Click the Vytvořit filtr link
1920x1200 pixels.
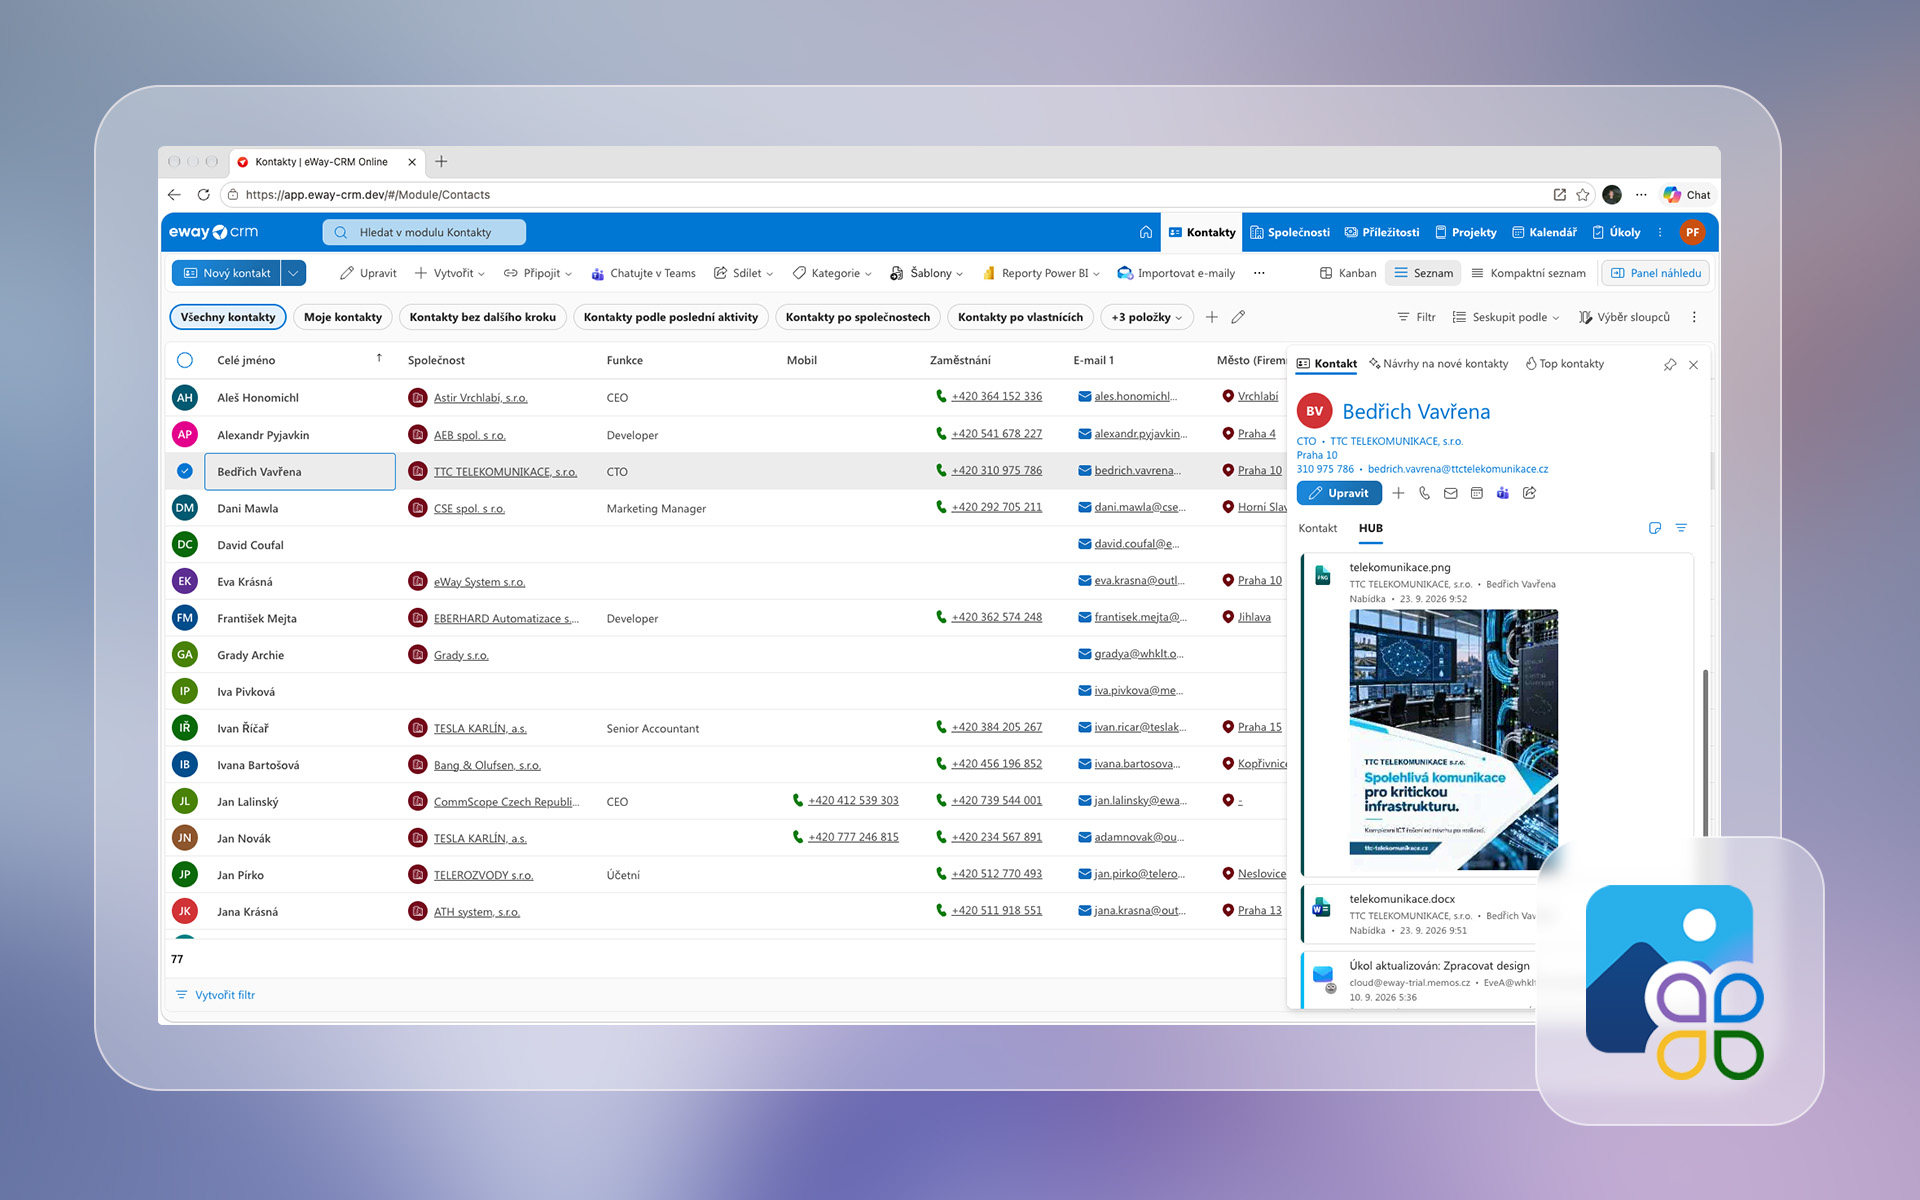pyautogui.click(x=215, y=995)
